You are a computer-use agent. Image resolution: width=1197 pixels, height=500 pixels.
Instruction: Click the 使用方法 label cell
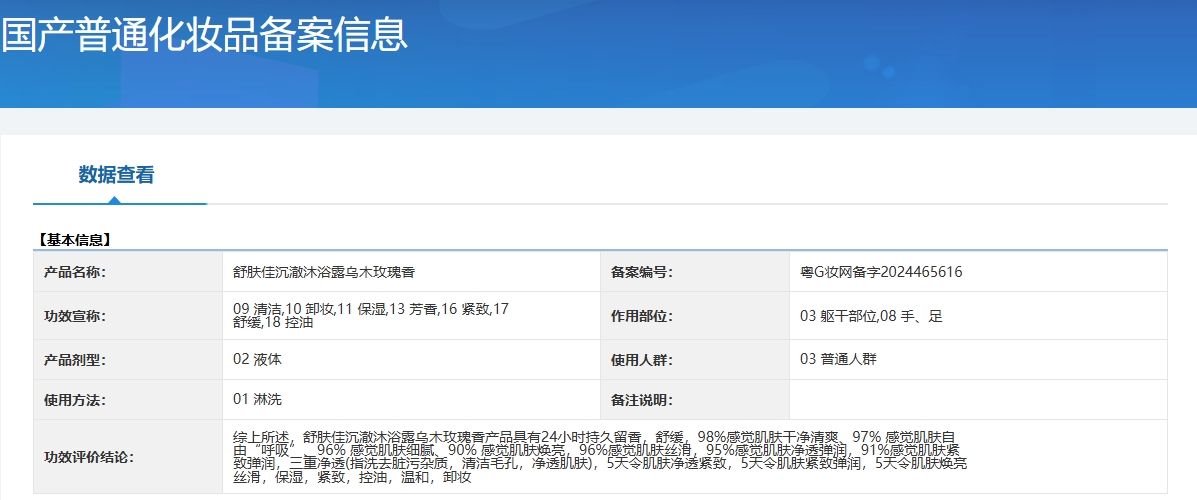(75, 400)
